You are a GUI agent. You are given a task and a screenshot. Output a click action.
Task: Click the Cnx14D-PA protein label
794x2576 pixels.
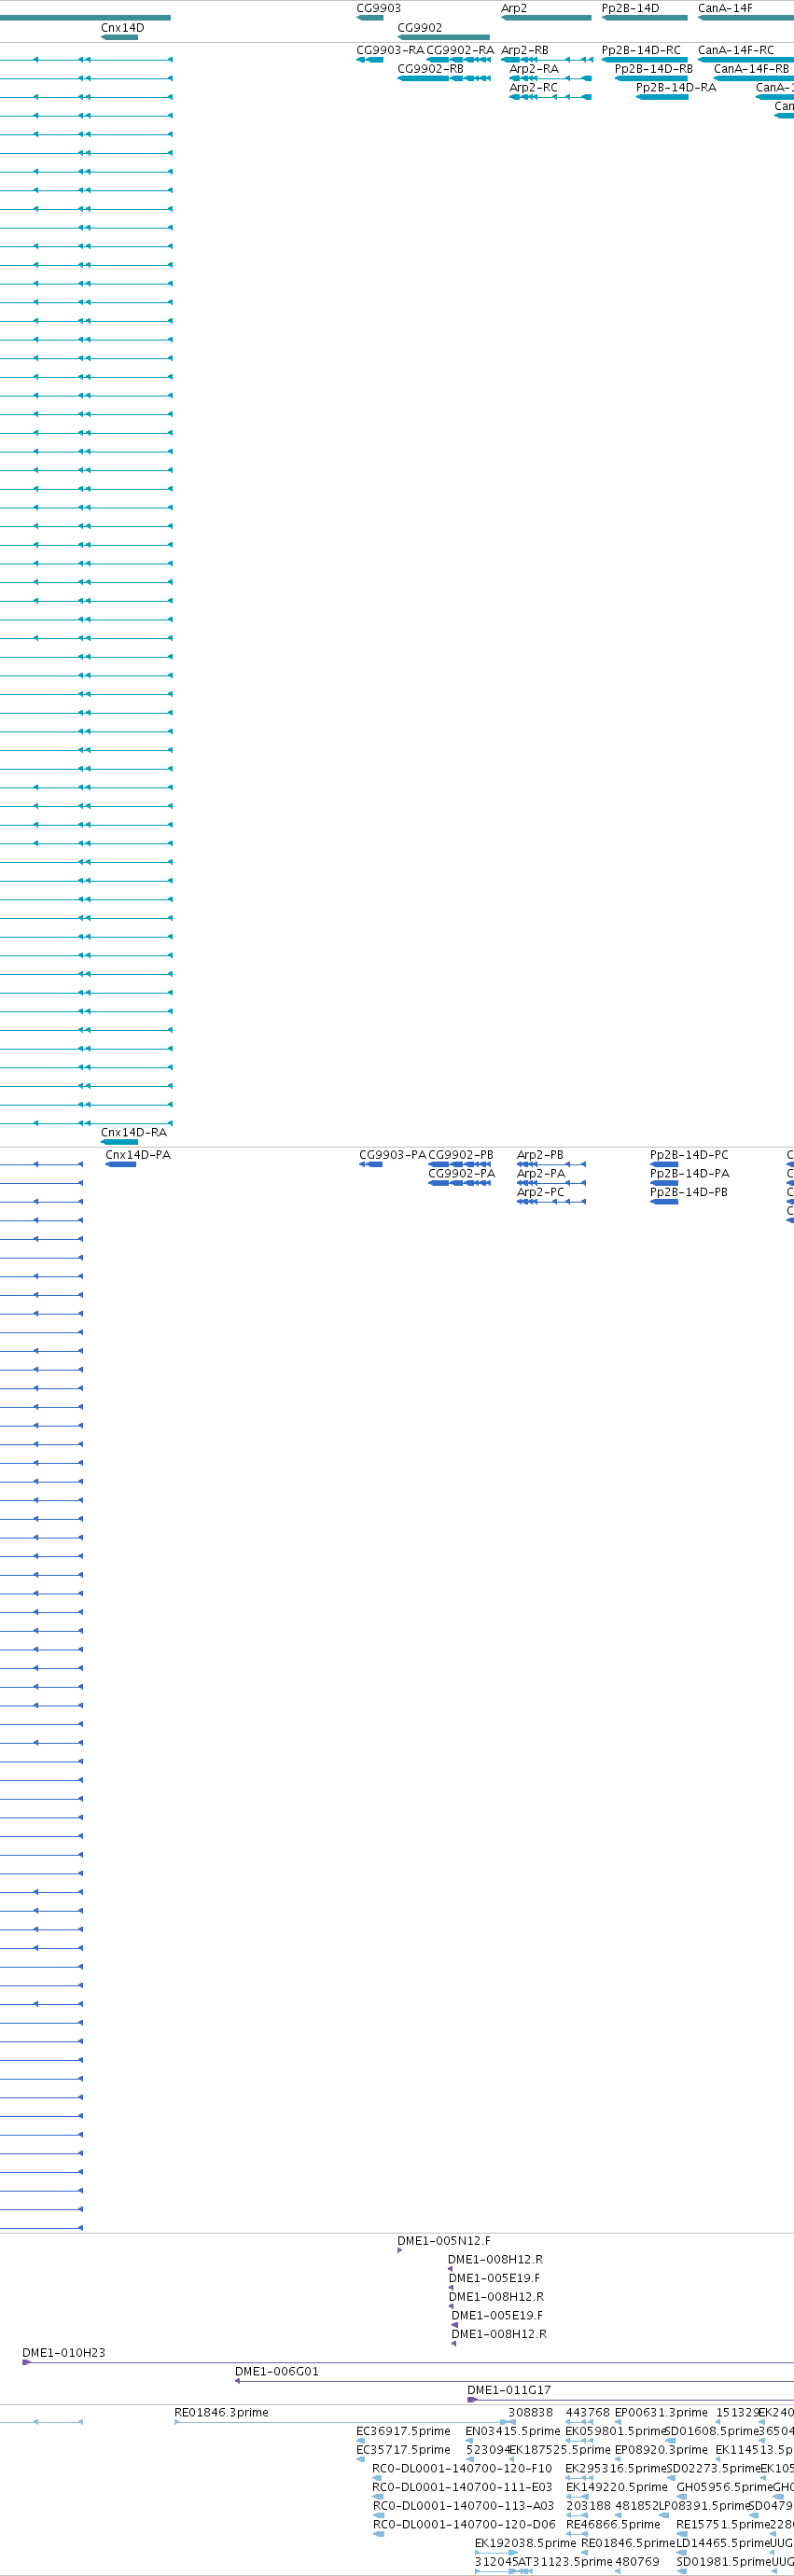[138, 1155]
